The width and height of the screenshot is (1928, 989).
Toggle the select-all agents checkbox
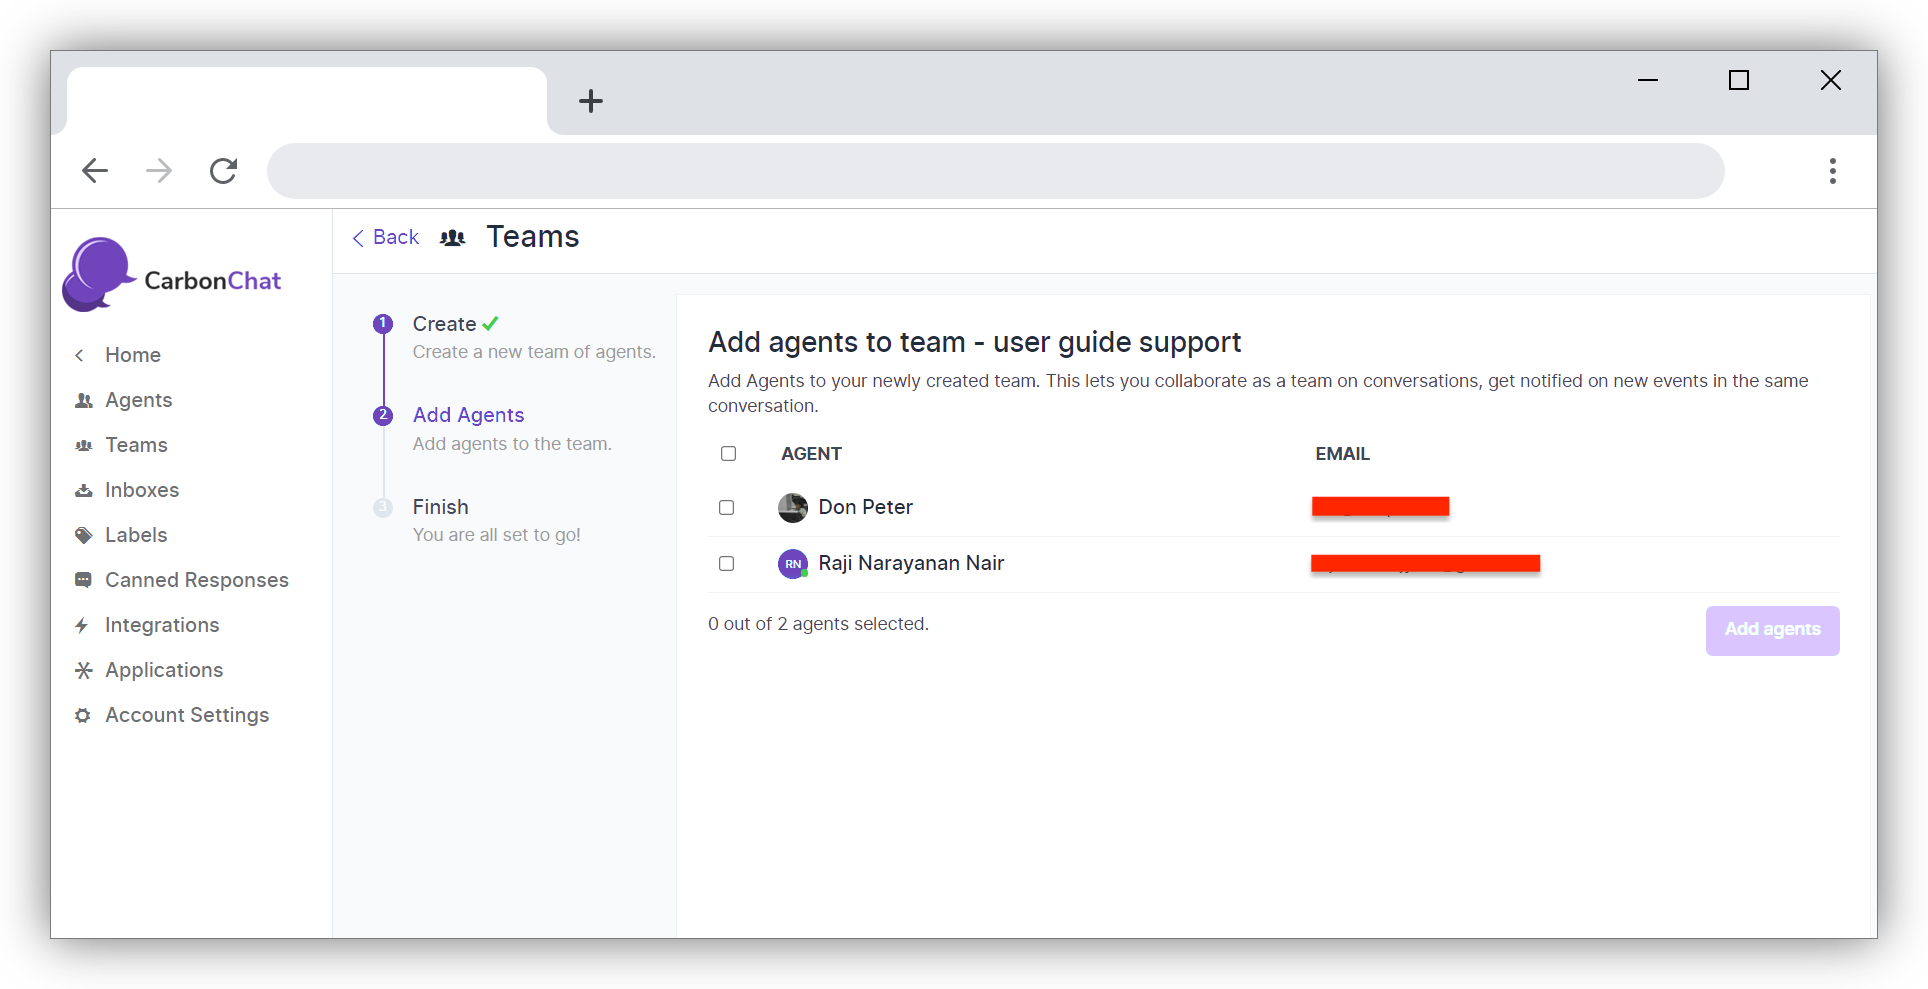(x=728, y=454)
